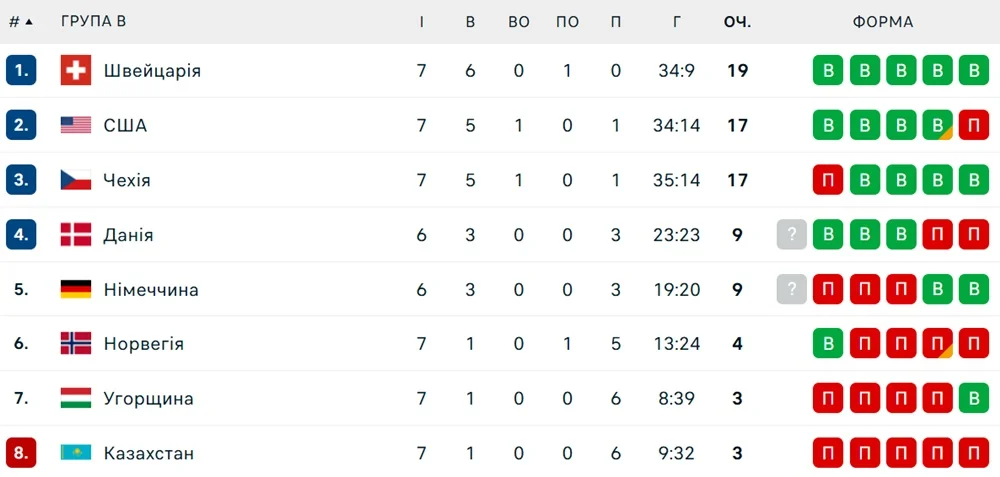Viewport: 1000px width, 477px height.
Task: Sort table by the # rank column
Action: pos(21,22)
